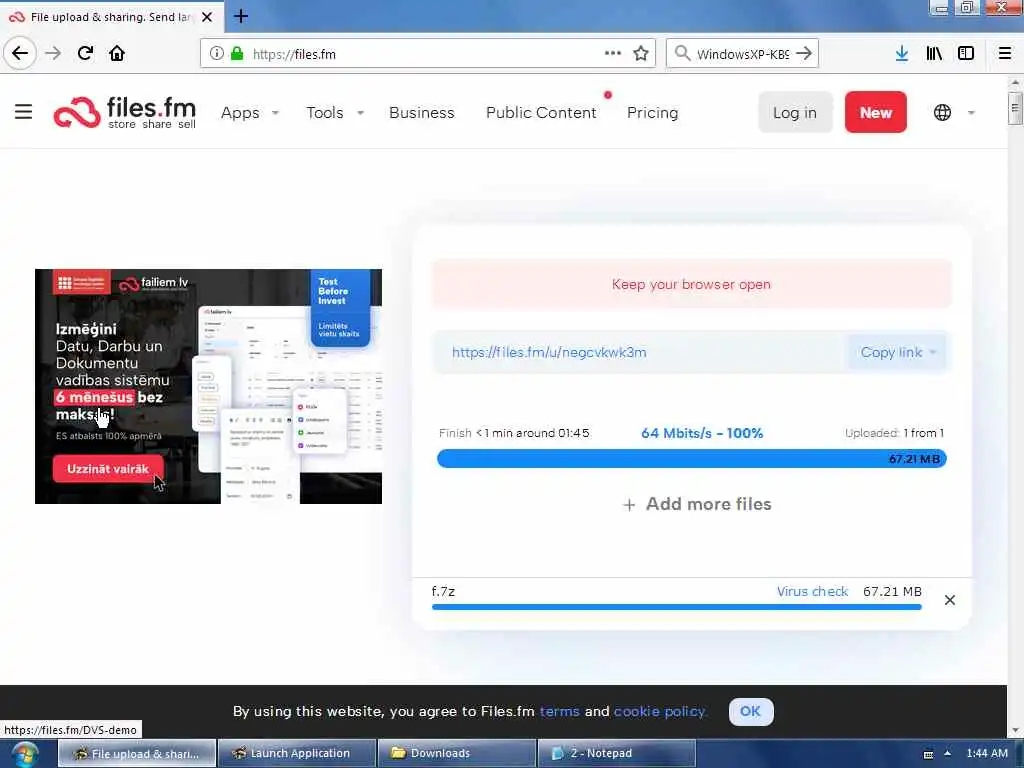1024x768 pixels.
Task: Click the f.7z file progress bar
Action: (x=676, y=607)
